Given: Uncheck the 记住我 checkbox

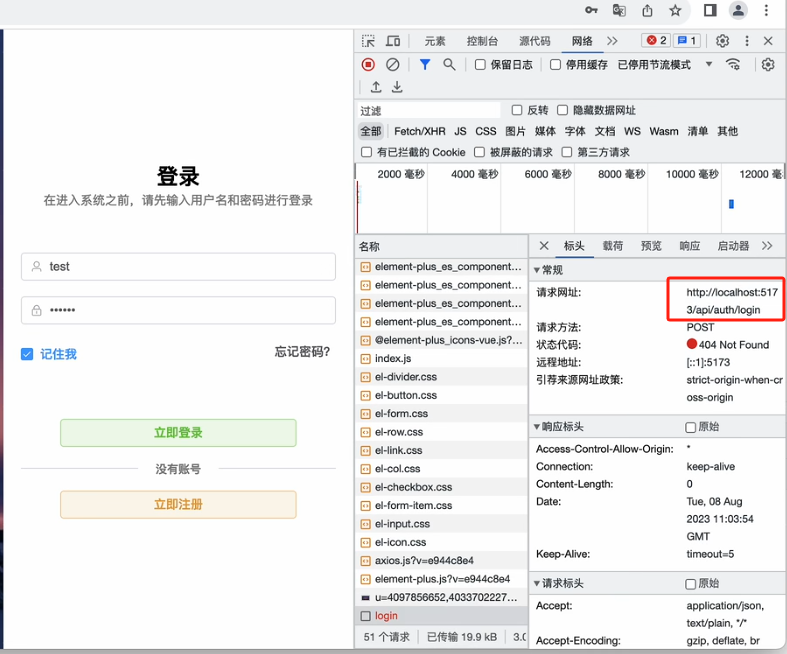Looking at the screenshot, I should (x=27, y=354).
